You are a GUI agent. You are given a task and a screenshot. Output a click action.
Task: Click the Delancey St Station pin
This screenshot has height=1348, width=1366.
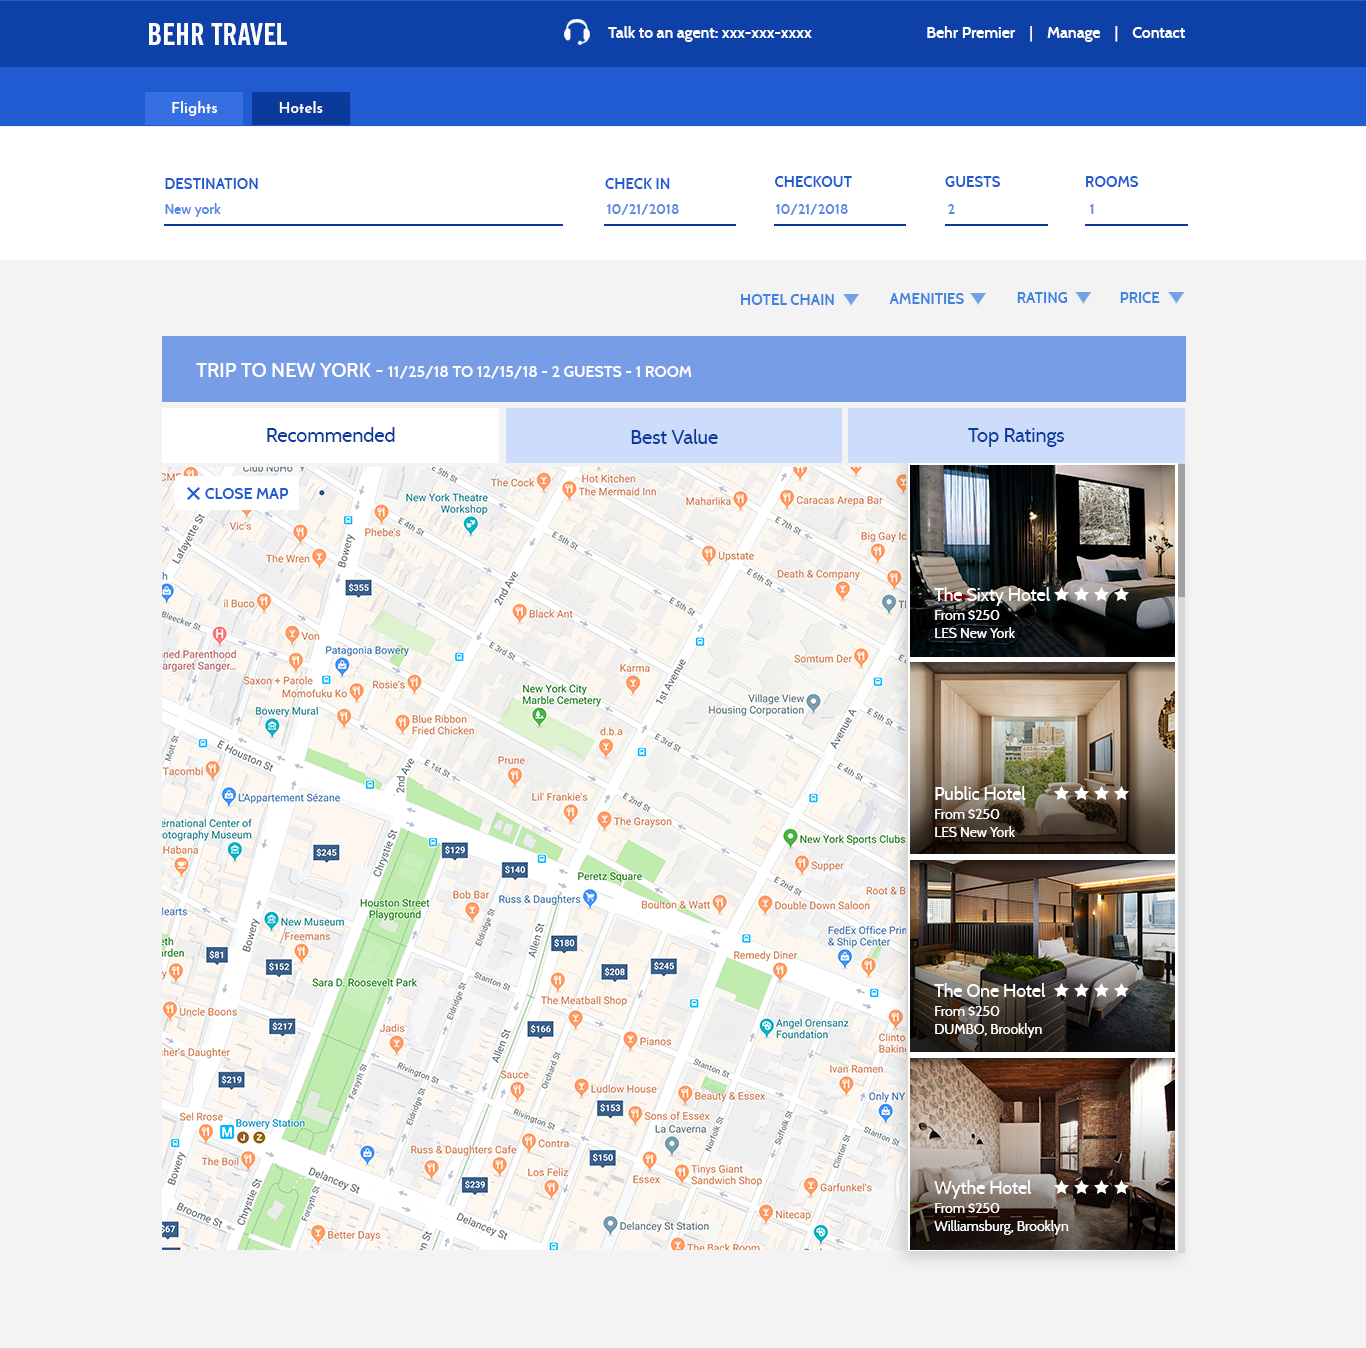click(x=610, y=1225)
